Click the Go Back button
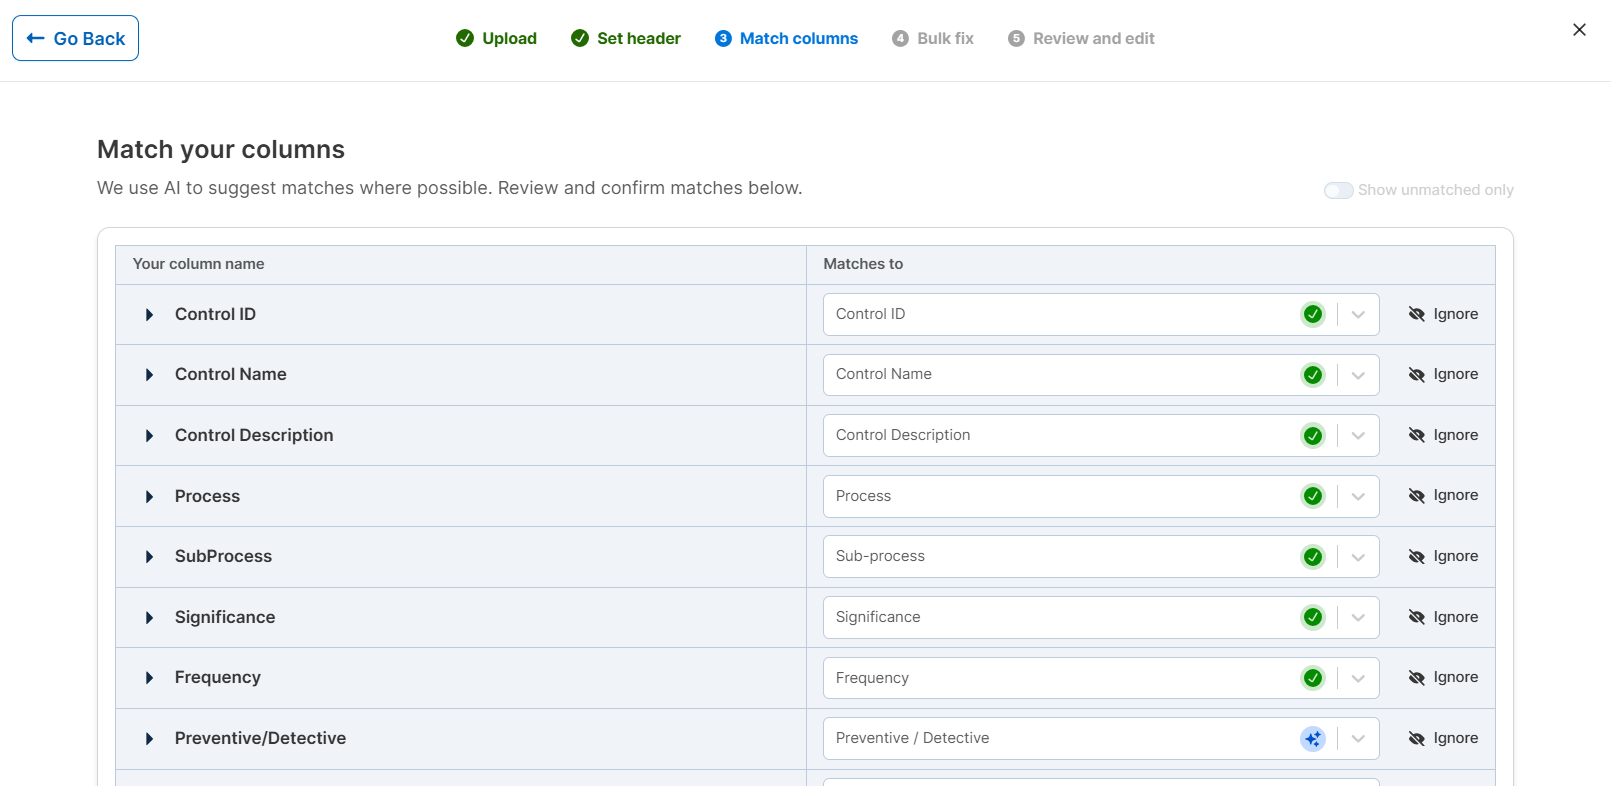1611x786 pixels. coord(75,38)
